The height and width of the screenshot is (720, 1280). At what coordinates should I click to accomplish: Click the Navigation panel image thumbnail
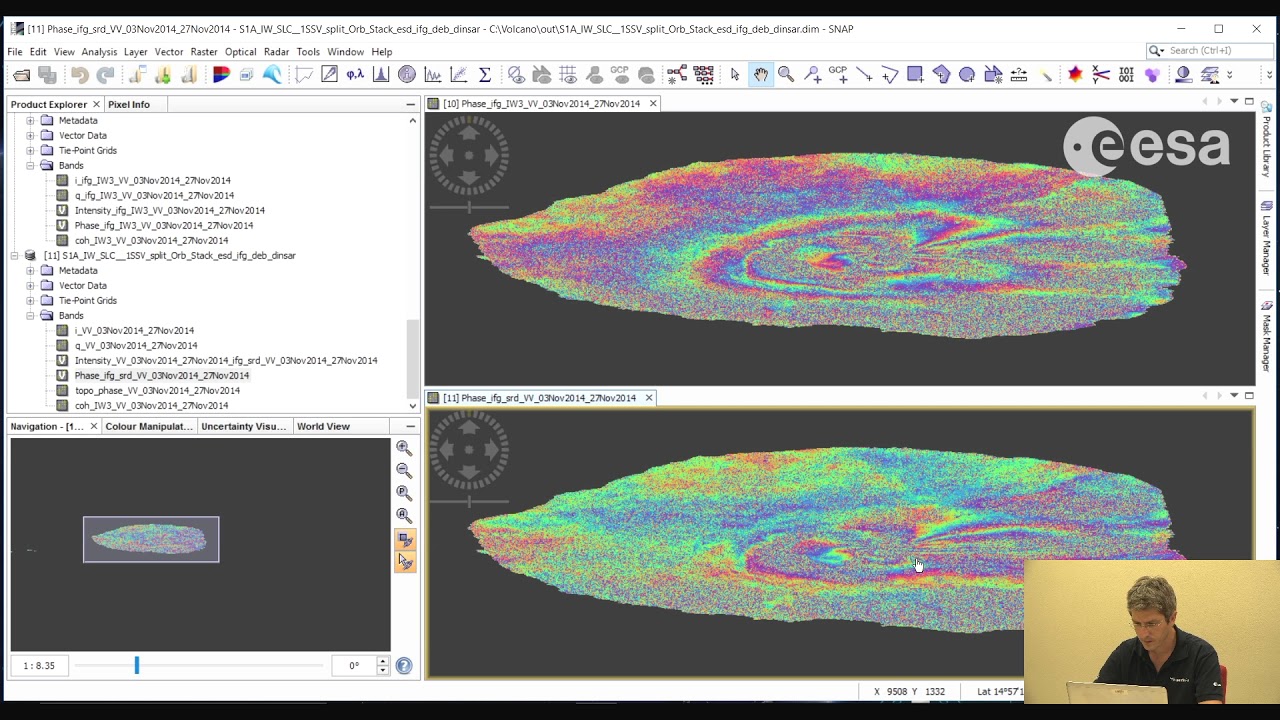click(x=151, y=539)
